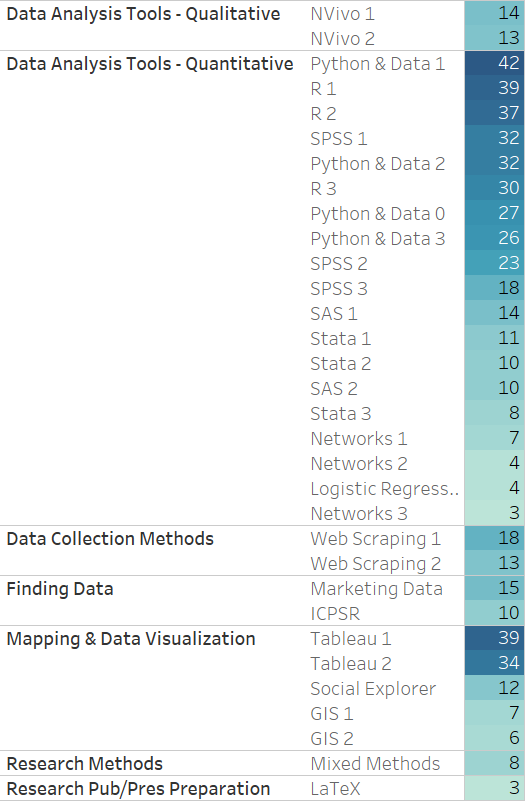
Task: Select the Networks 1 cell showing 7
Action: pos(495,439)
